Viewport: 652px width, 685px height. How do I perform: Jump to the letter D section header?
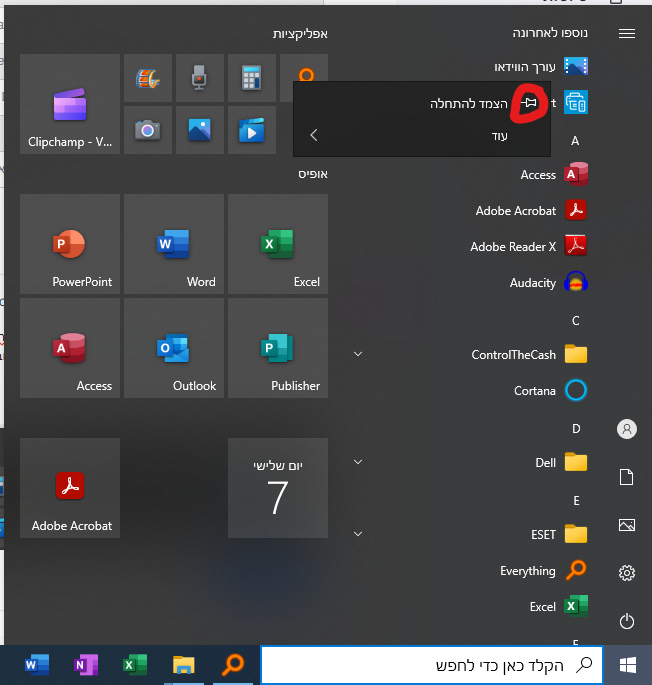pos(576,429)
